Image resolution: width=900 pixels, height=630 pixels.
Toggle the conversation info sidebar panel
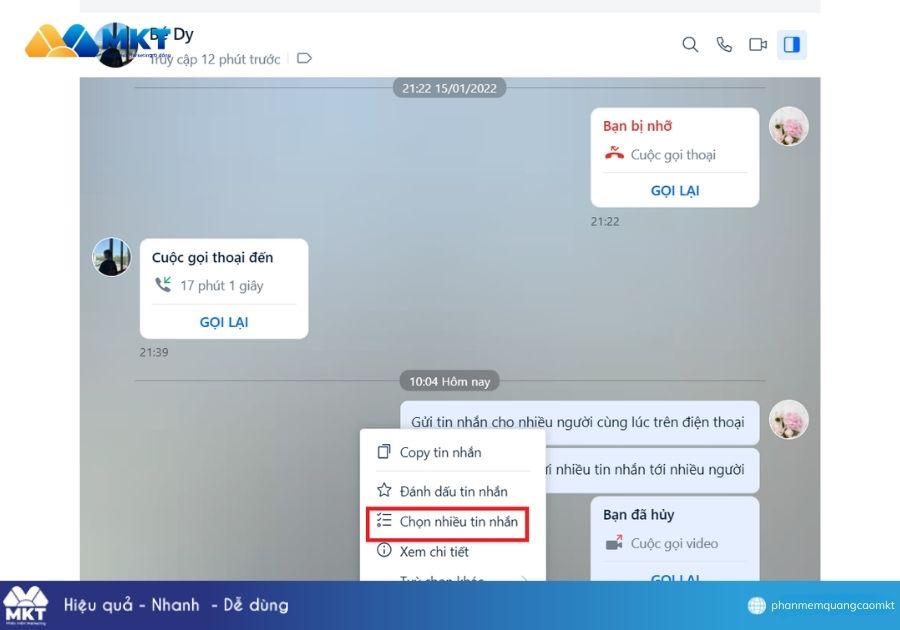[792, 44]
